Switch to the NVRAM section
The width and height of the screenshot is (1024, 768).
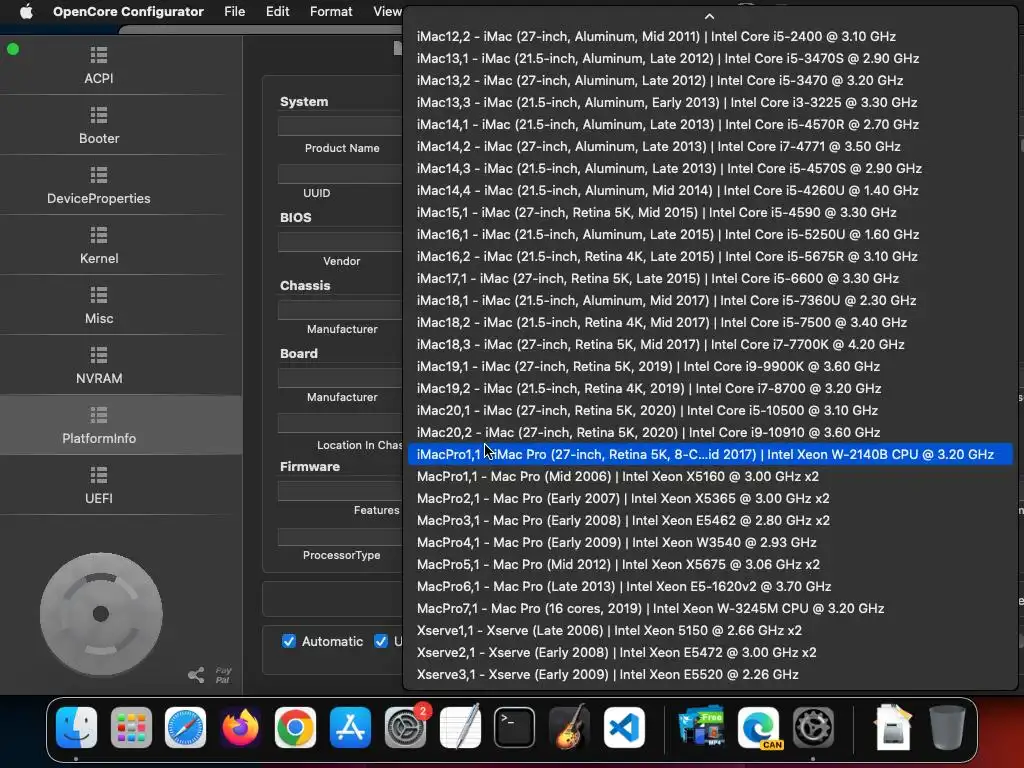(99, 366)
